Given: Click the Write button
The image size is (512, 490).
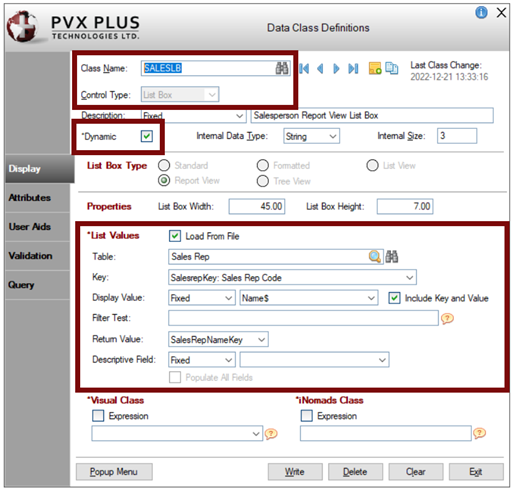Looking at the screenshot, I should (x=295, y=472).
